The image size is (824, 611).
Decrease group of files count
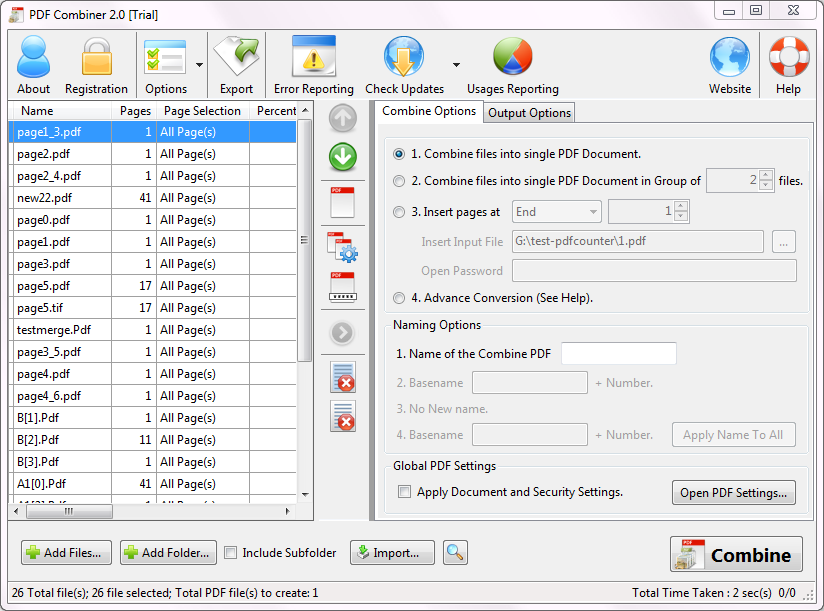coord(766,185)
